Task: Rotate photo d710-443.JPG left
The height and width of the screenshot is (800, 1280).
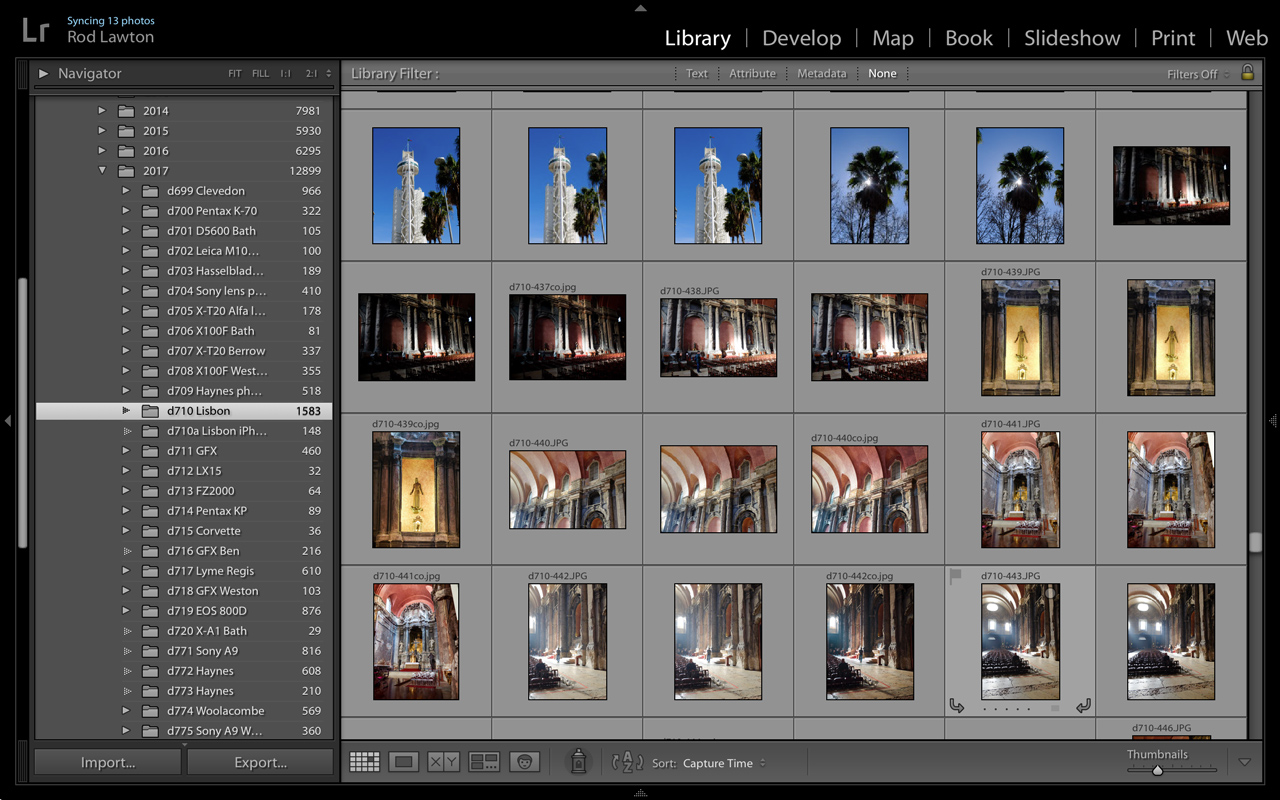Action: pyautogui.click(x=956, y=707)
